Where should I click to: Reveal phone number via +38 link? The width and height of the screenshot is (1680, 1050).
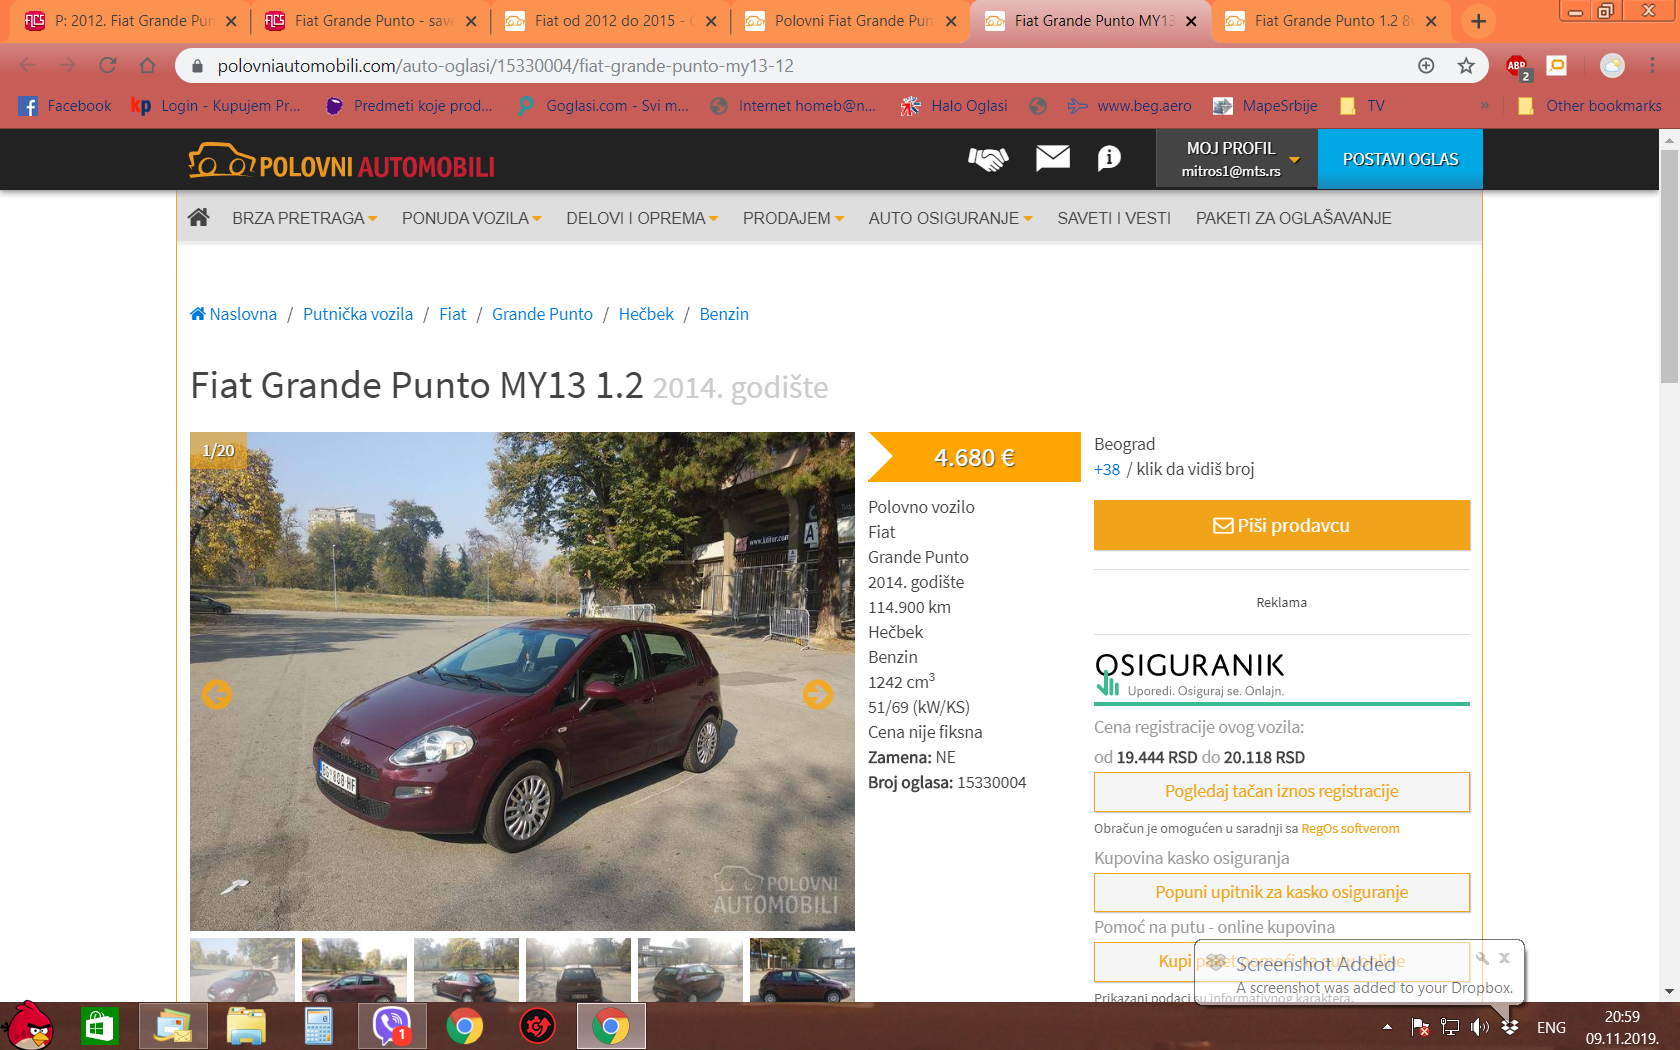[1107, 469]
